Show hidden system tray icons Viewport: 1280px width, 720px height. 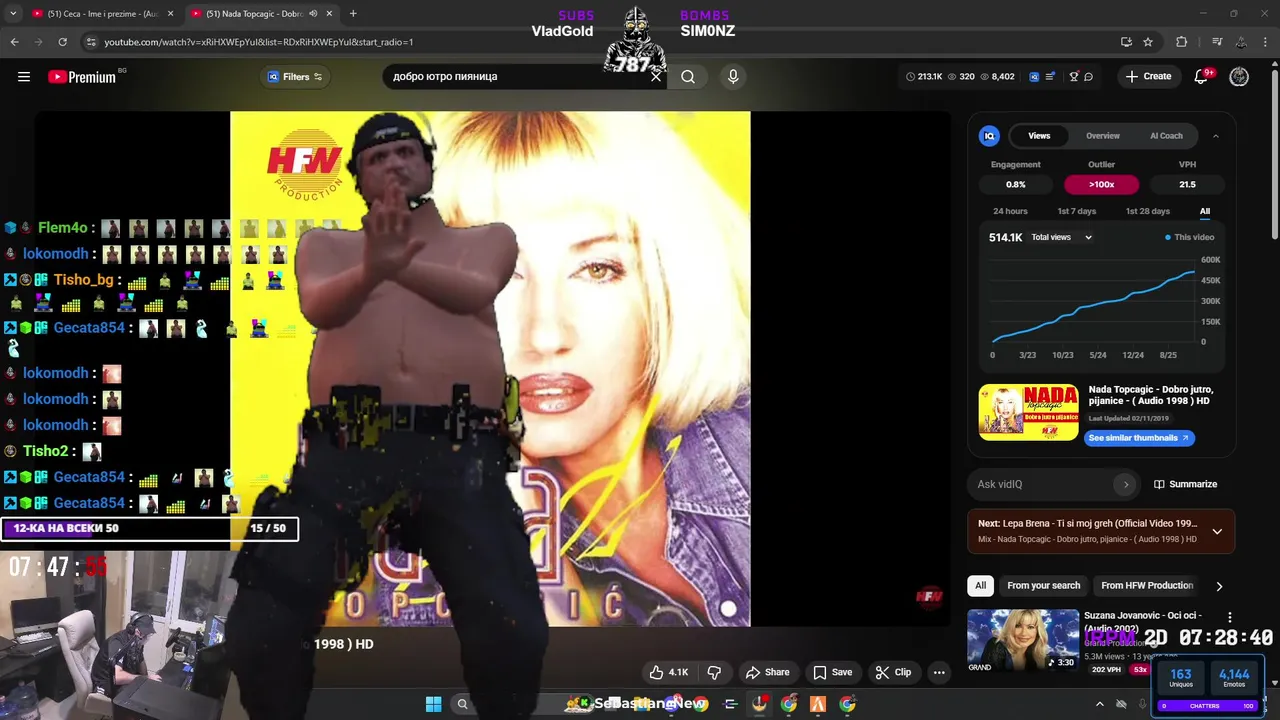pos(1099,704)
